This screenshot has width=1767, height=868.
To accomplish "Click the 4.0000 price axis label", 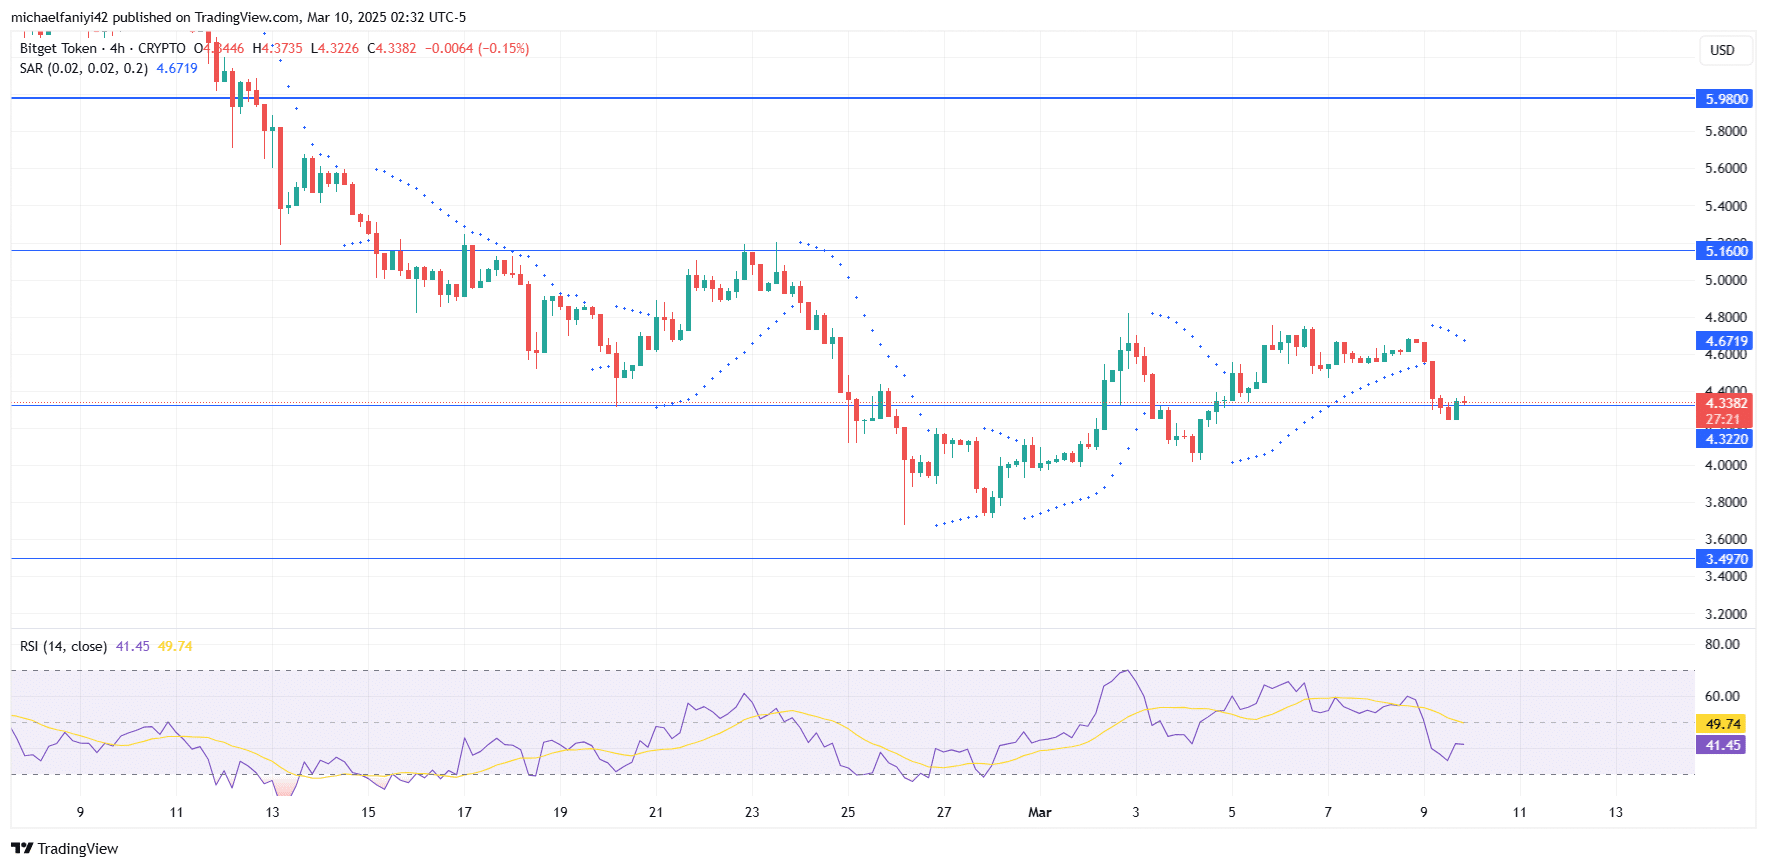I will click(x=1726, y=465).
